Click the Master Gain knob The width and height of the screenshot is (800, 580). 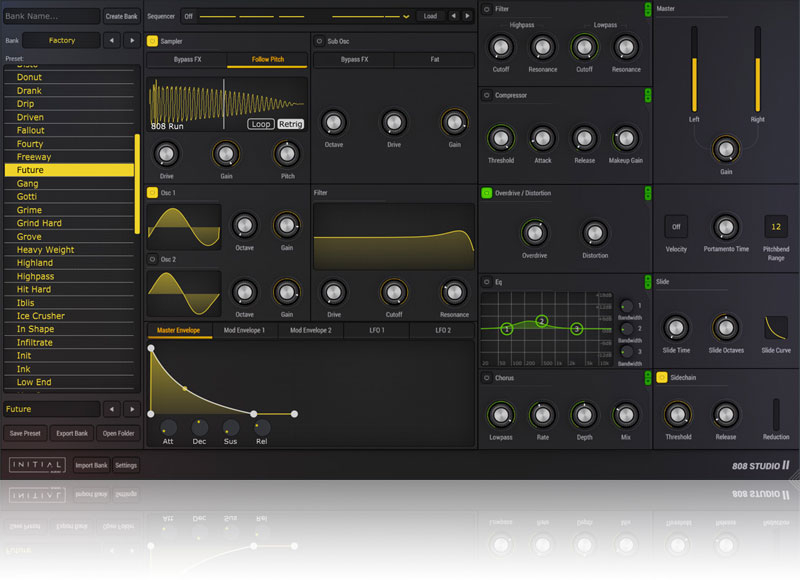[x=725, y=149]
